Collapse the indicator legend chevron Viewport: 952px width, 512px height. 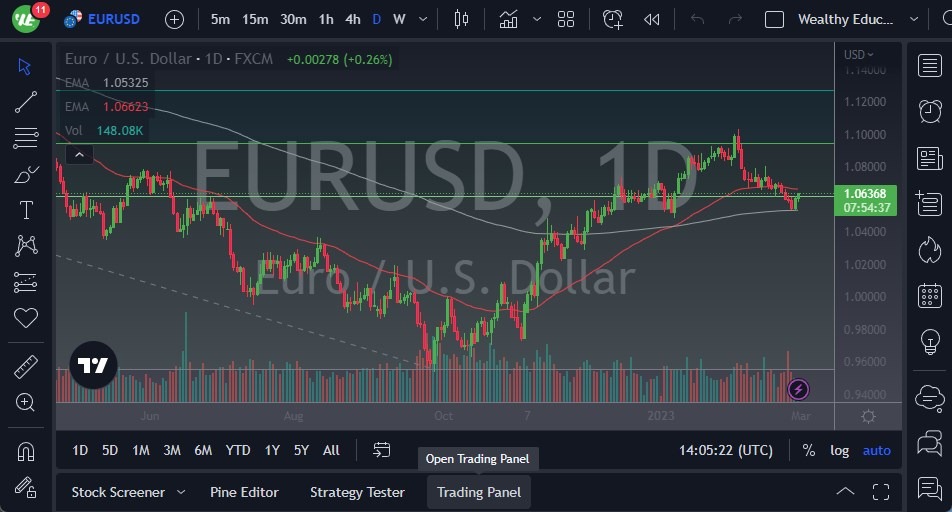(78, 154)
